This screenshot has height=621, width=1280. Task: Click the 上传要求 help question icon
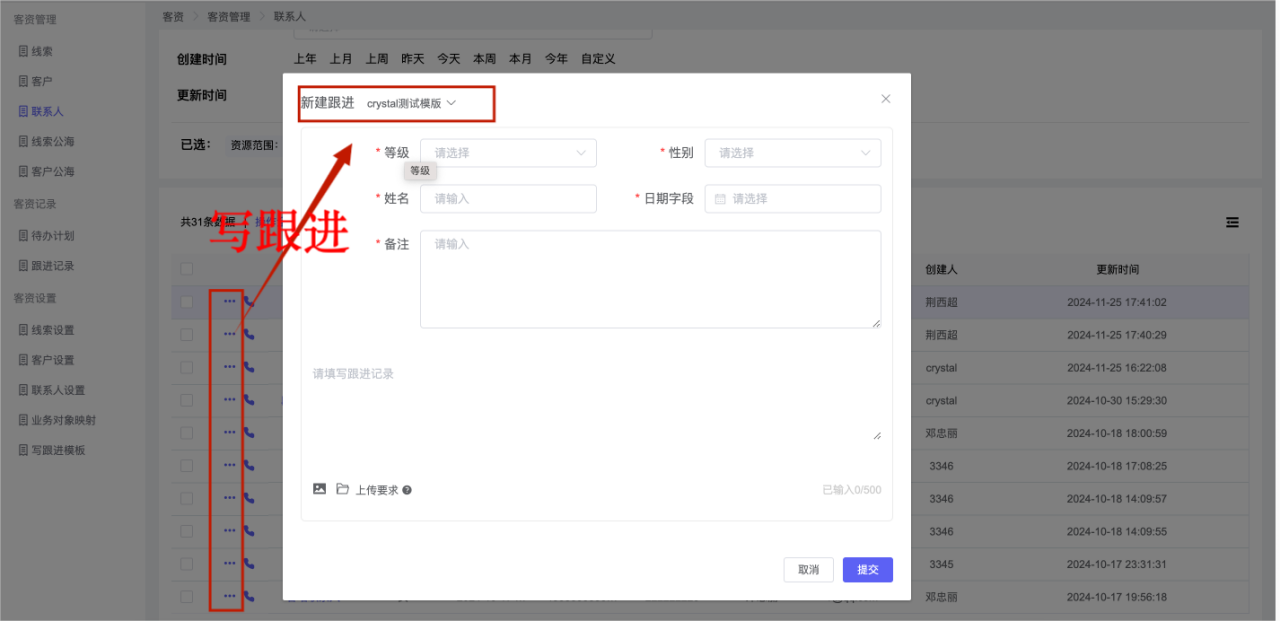tap(407, 490)
